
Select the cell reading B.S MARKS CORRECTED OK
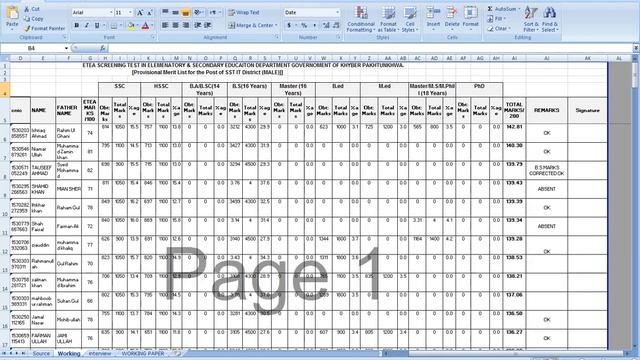[x=547, y=171]
